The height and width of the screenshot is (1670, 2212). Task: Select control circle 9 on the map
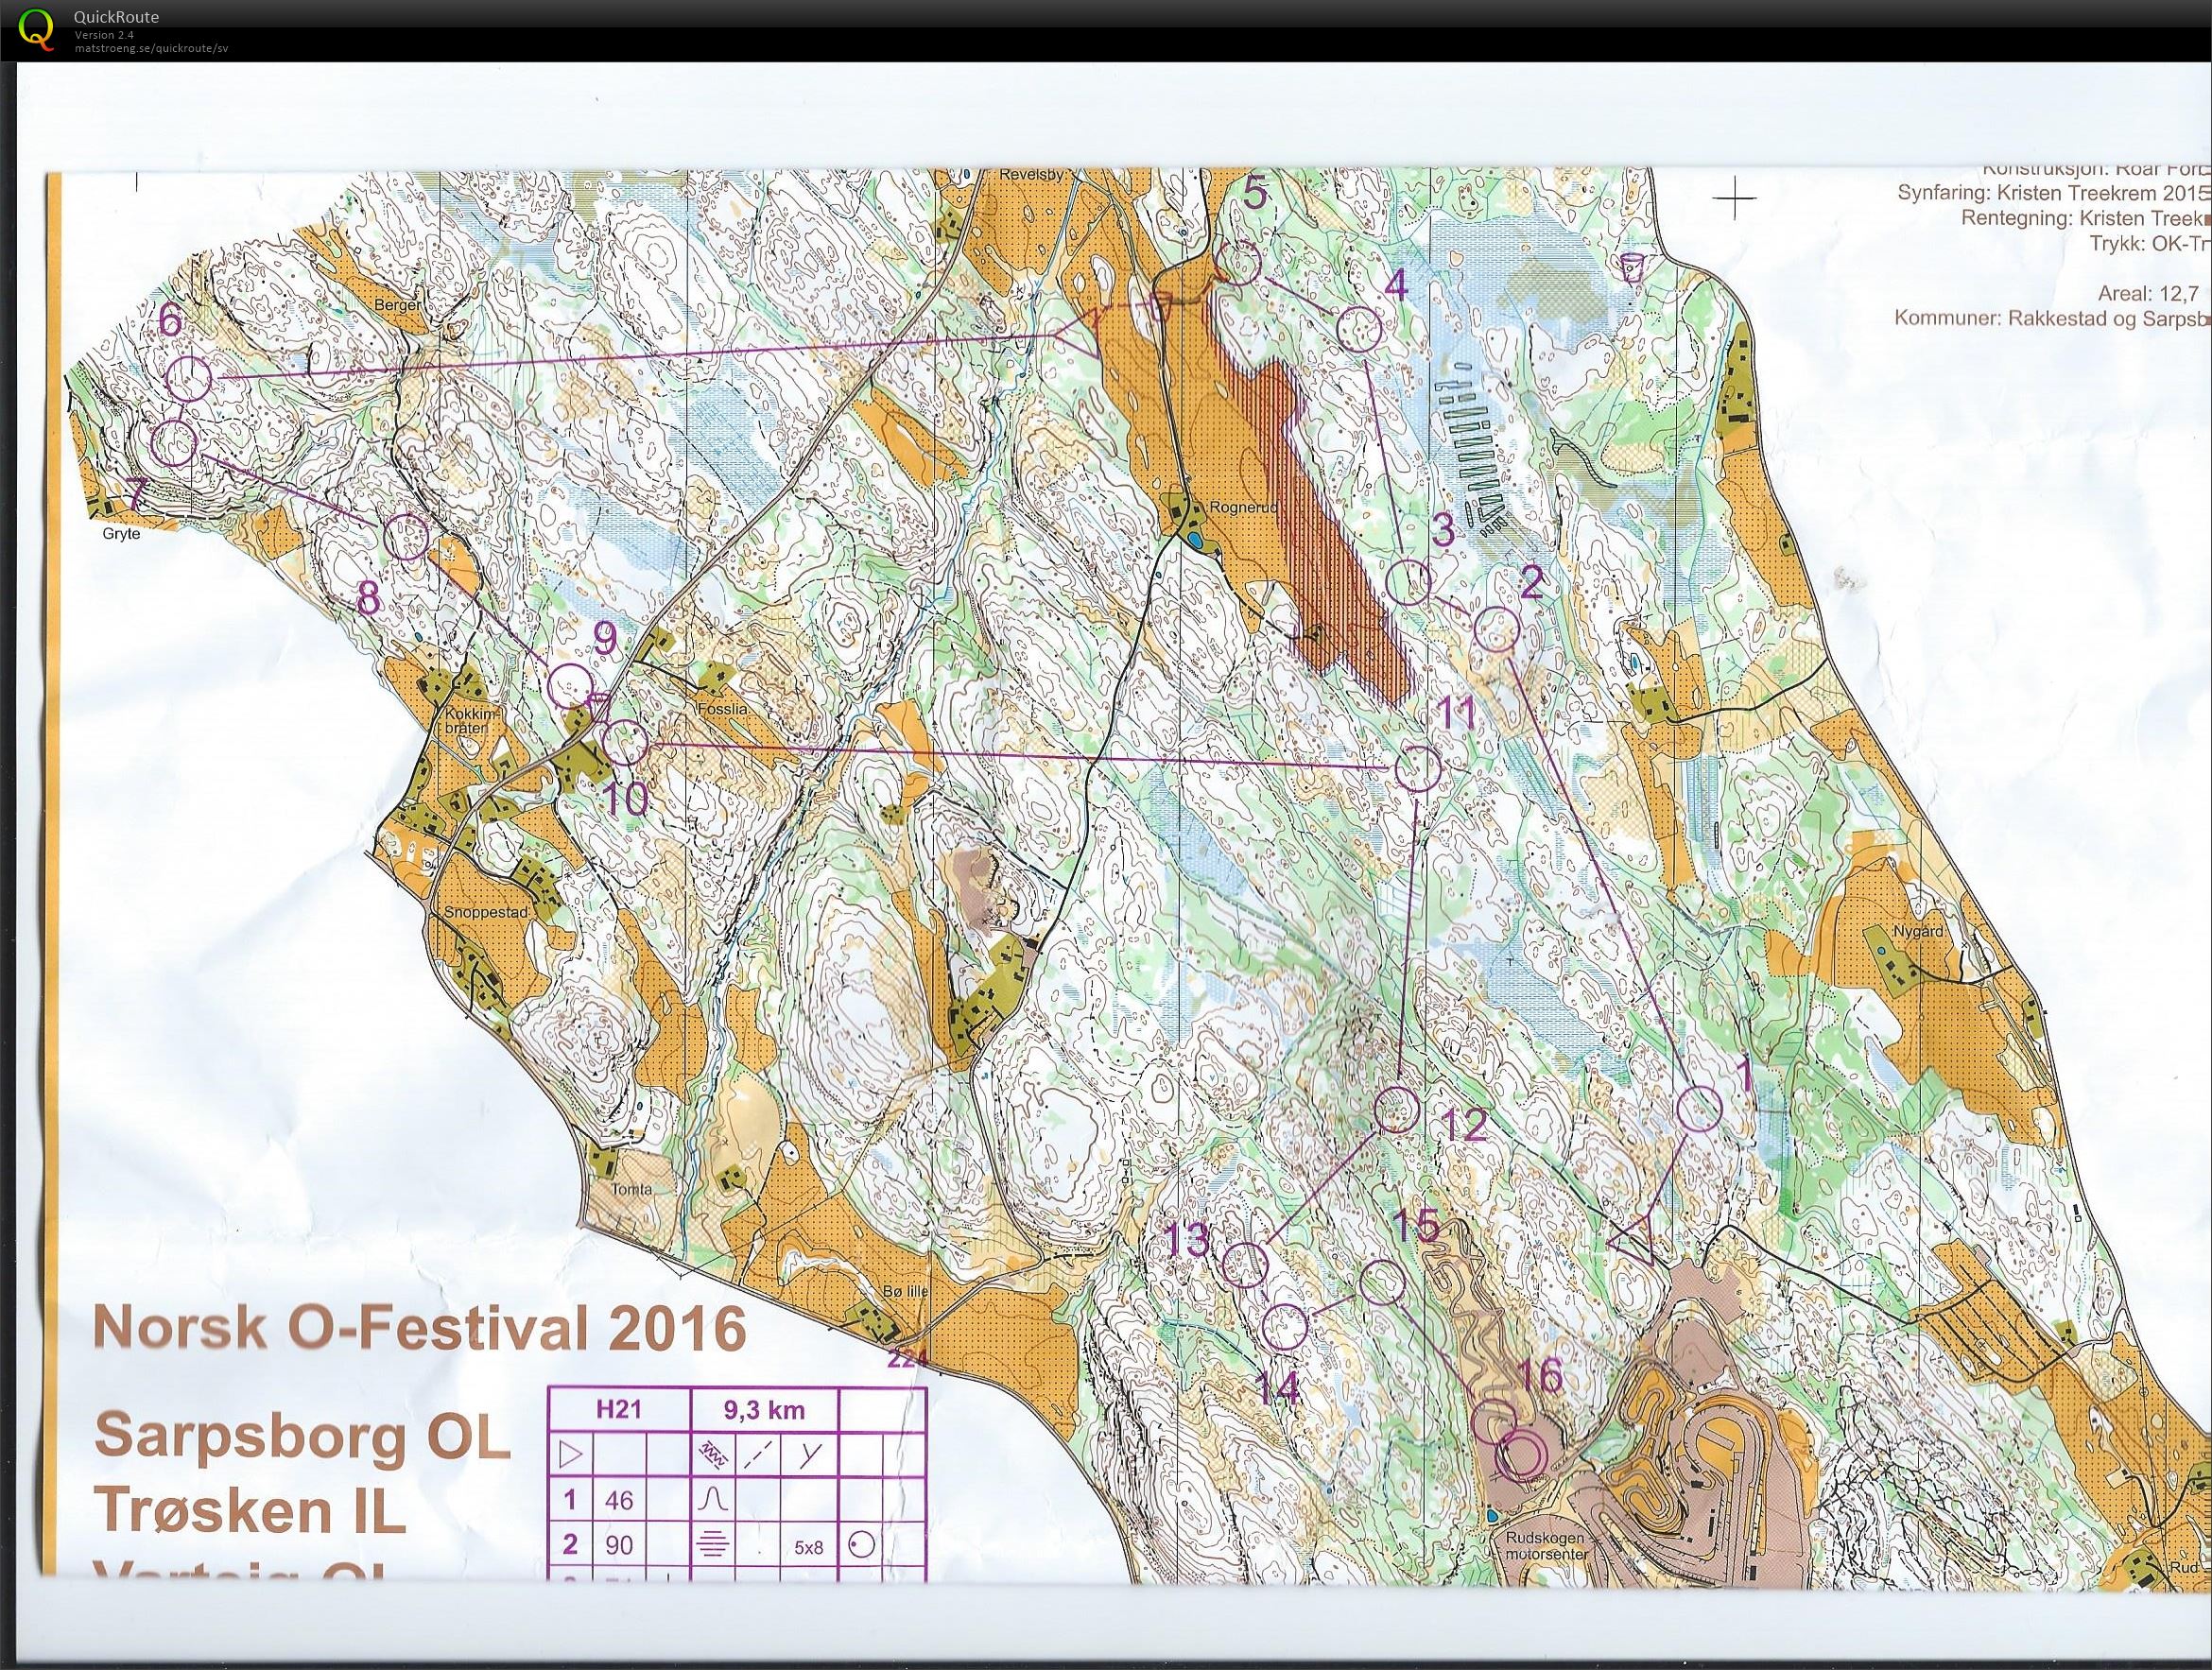coord(572,686)
